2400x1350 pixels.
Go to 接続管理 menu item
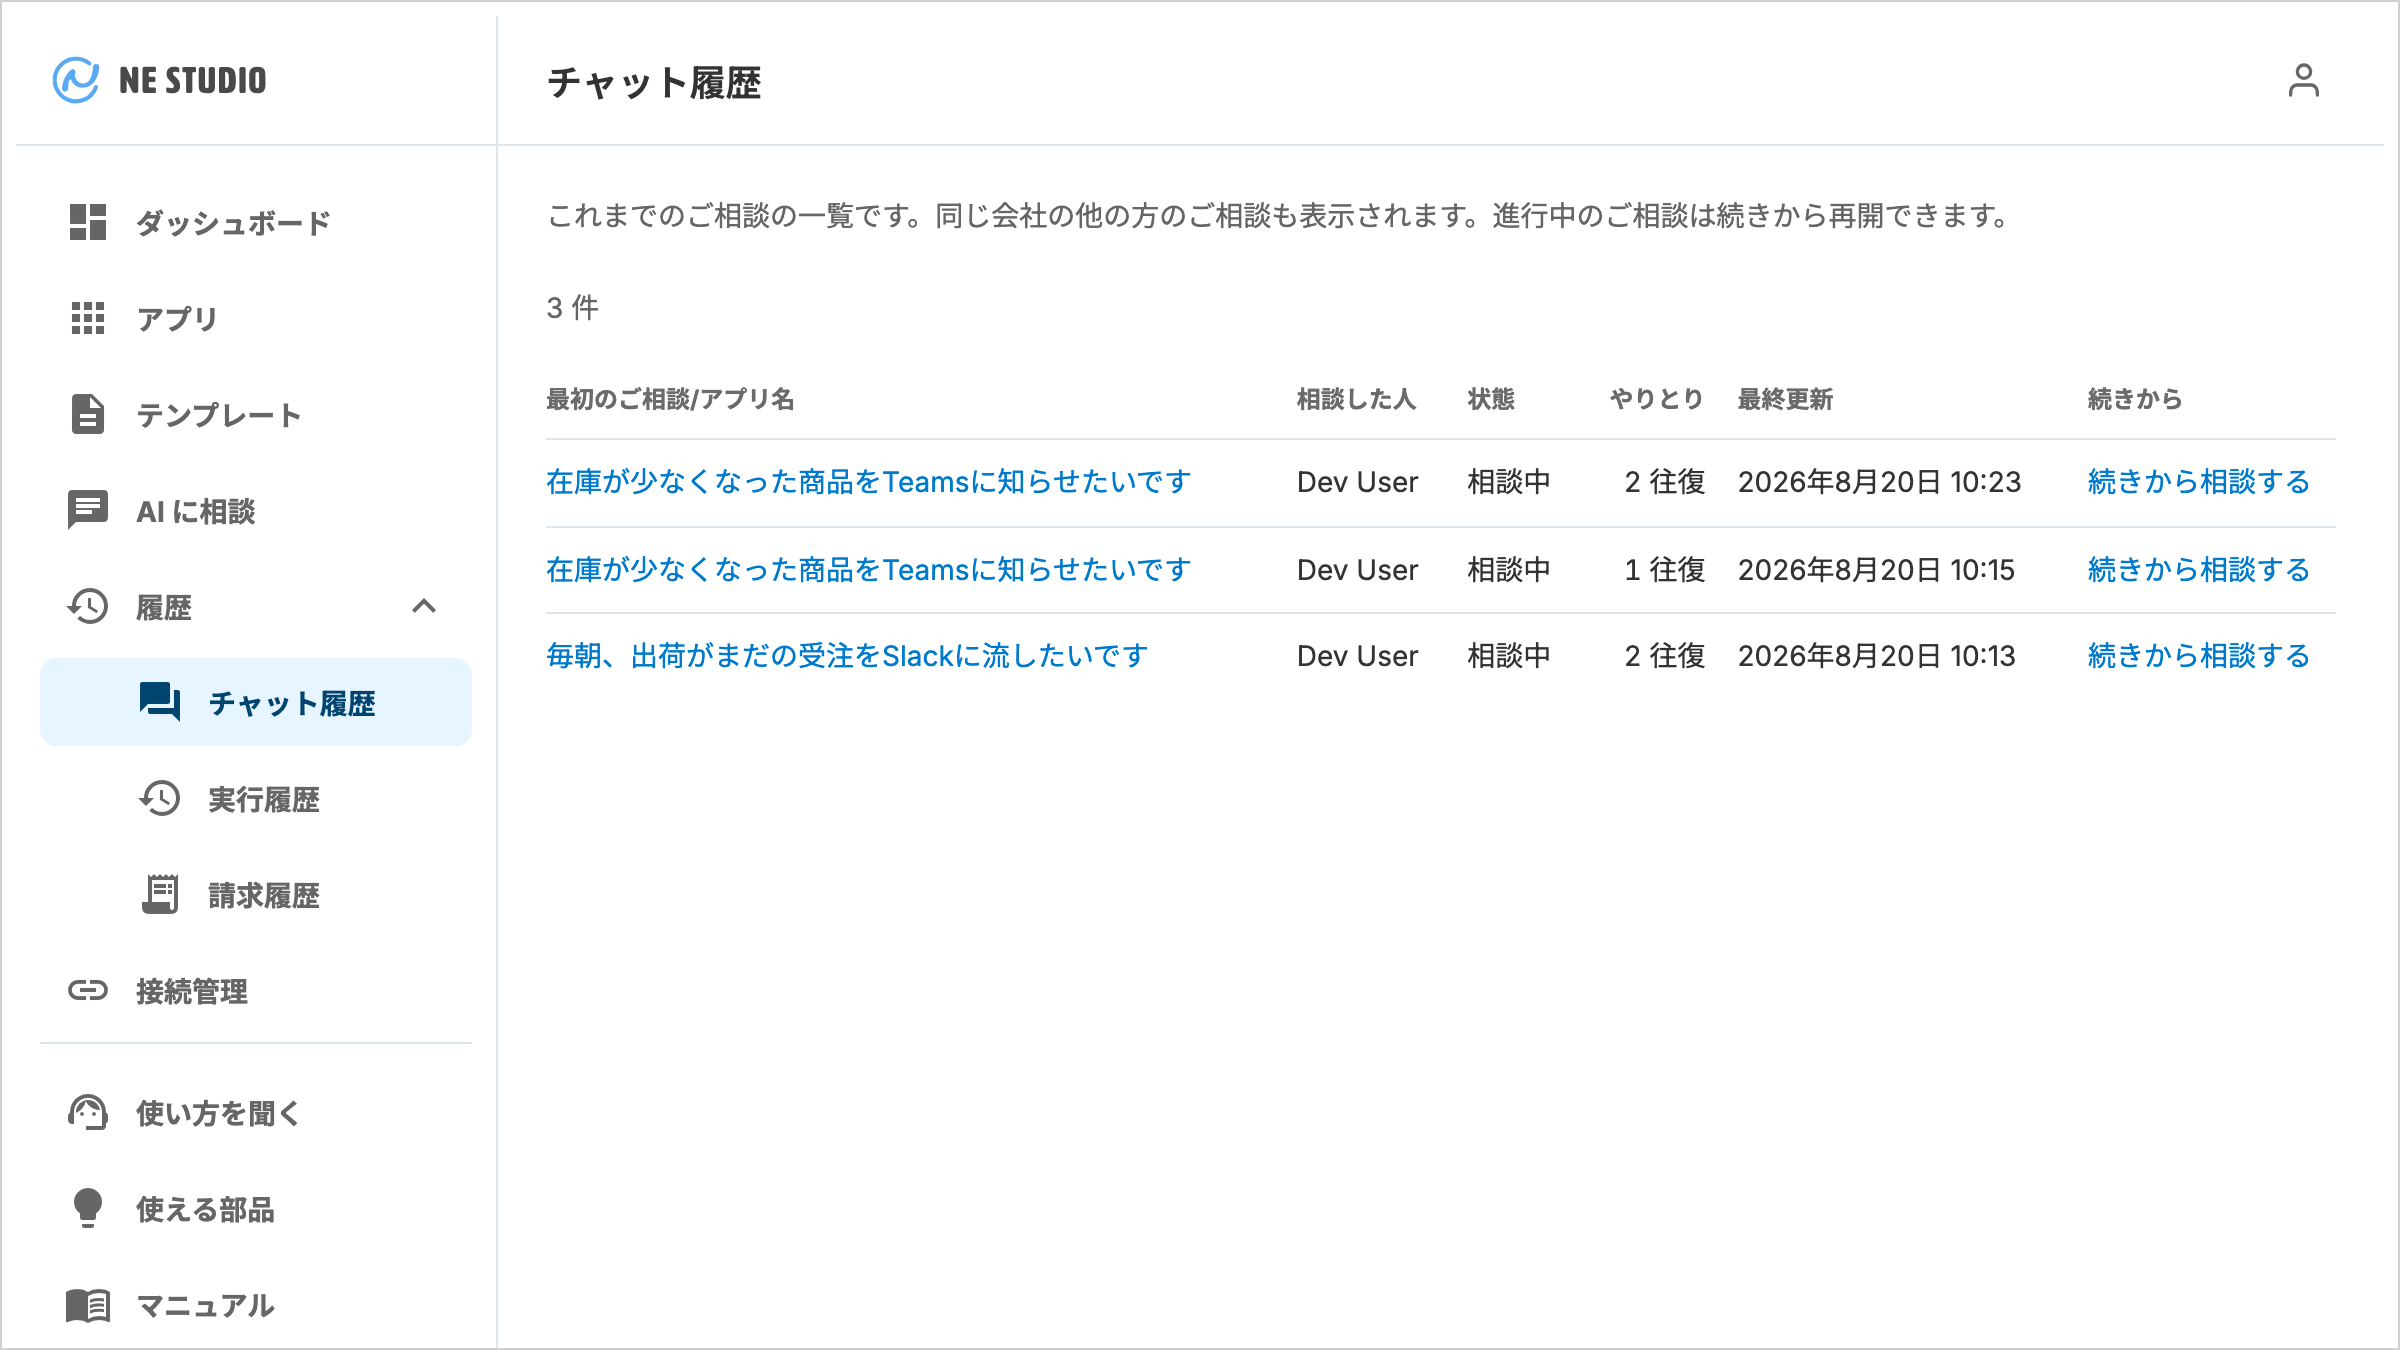pos(256,990)
